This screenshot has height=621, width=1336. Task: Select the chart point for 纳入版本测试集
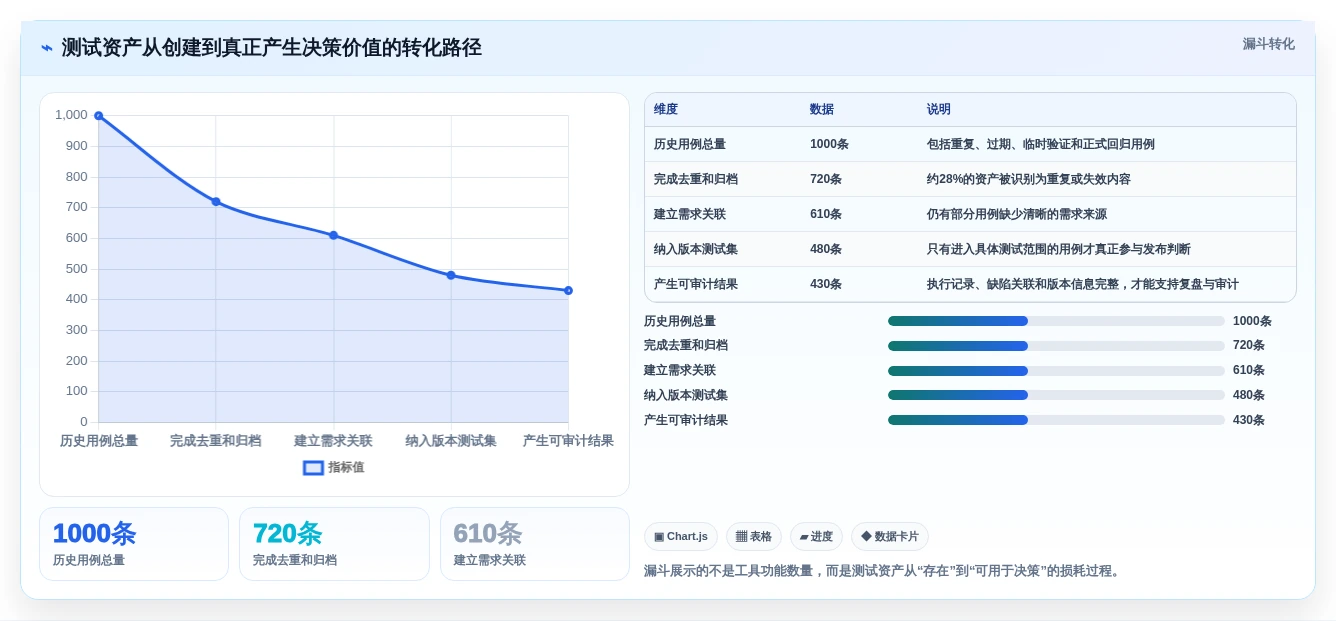451,275
